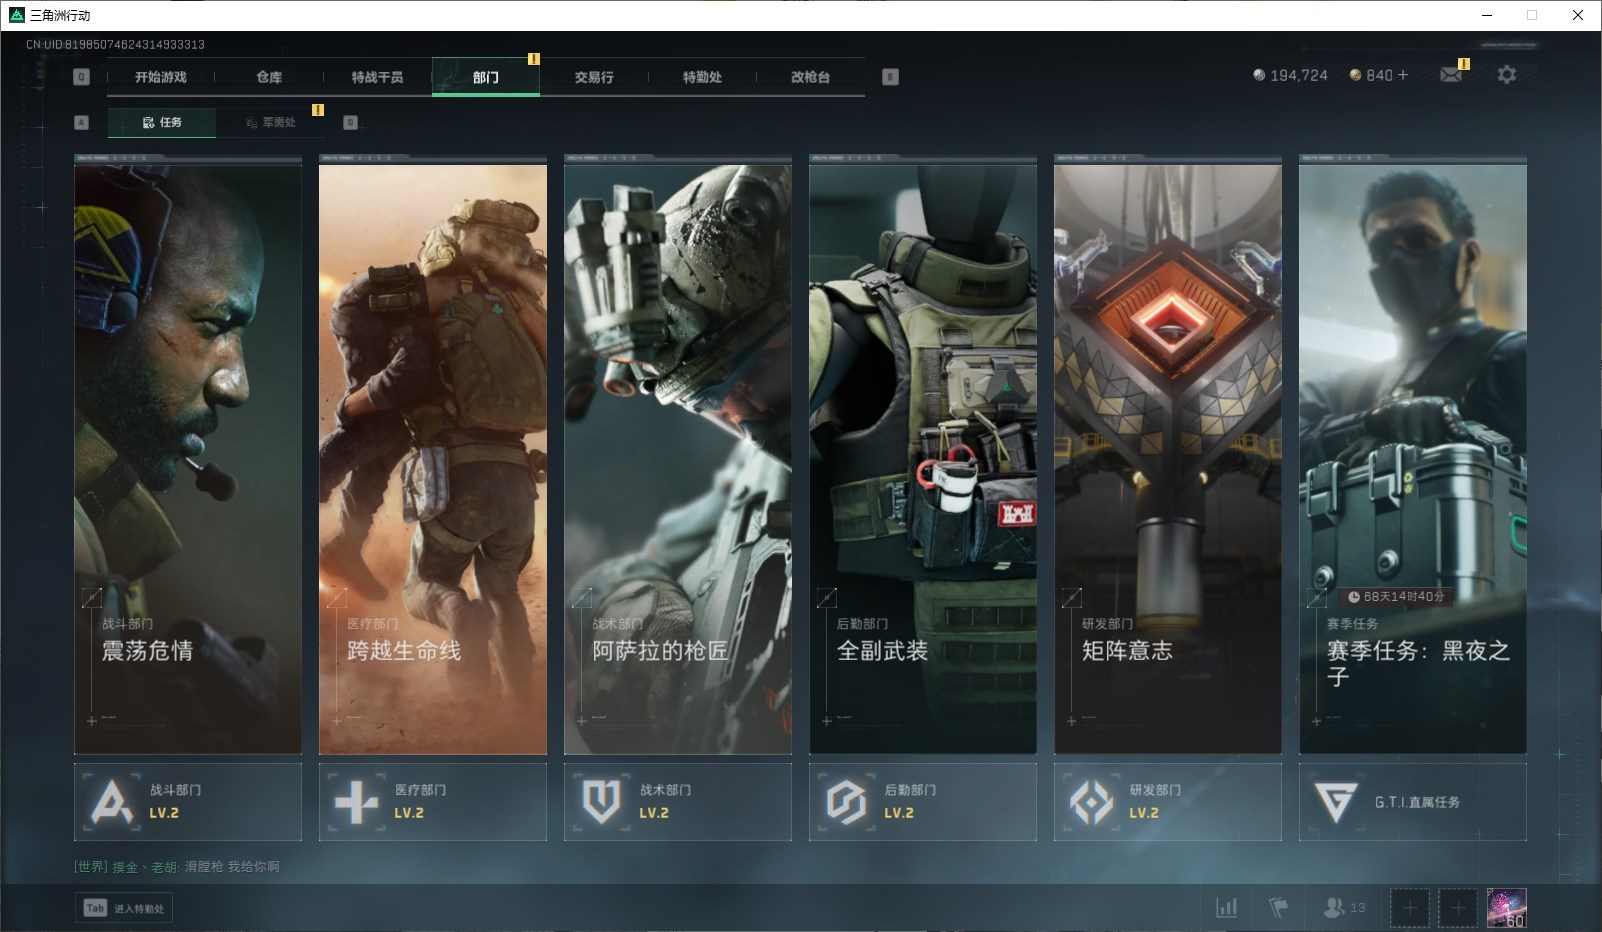The image size is (1602, 932).
Task: Click Tab 进入特勤处 button
Action: click(124, 908)
